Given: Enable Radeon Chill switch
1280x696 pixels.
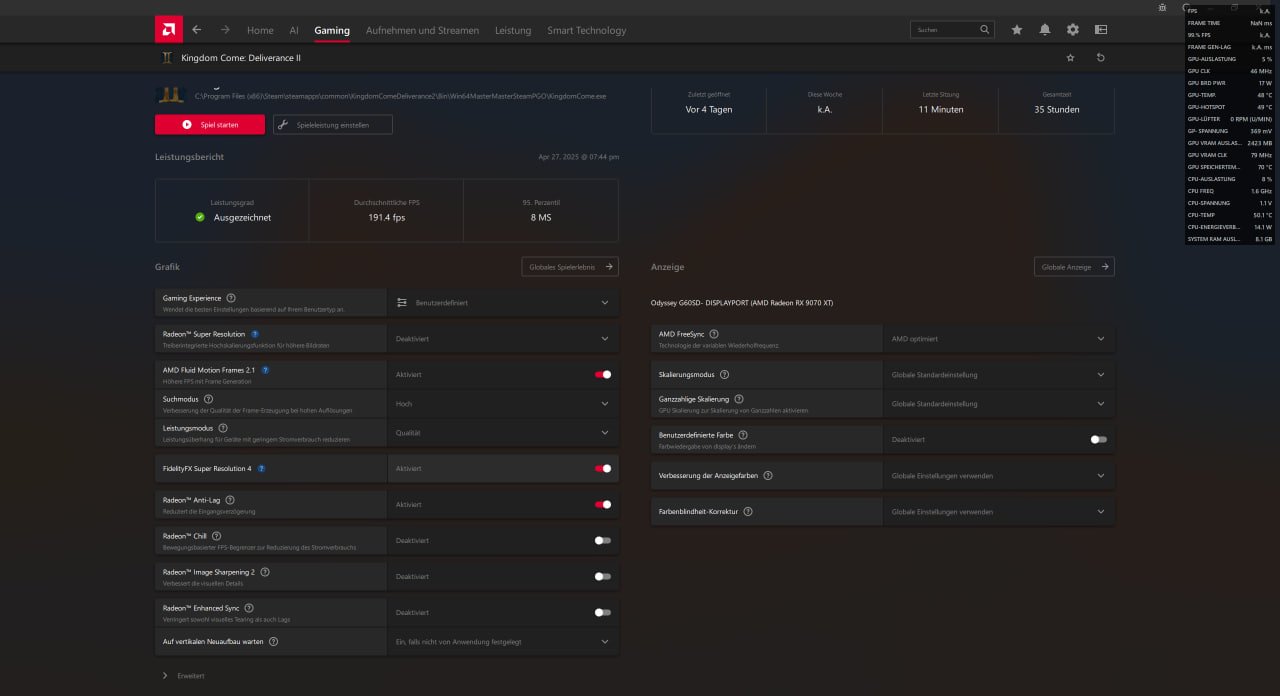Looking at the screenshot, I should 603,541.
